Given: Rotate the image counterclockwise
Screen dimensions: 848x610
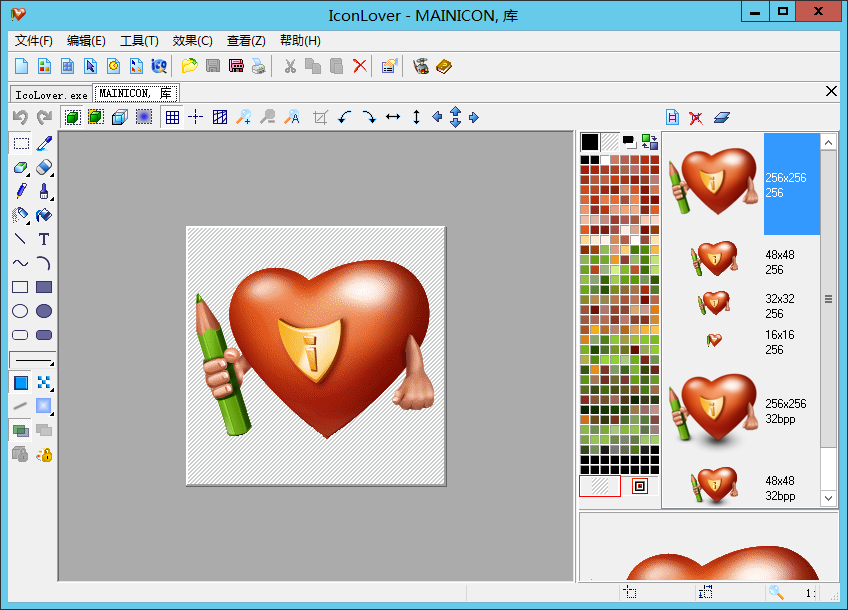Looking at the screenshot, I should 344,117.
